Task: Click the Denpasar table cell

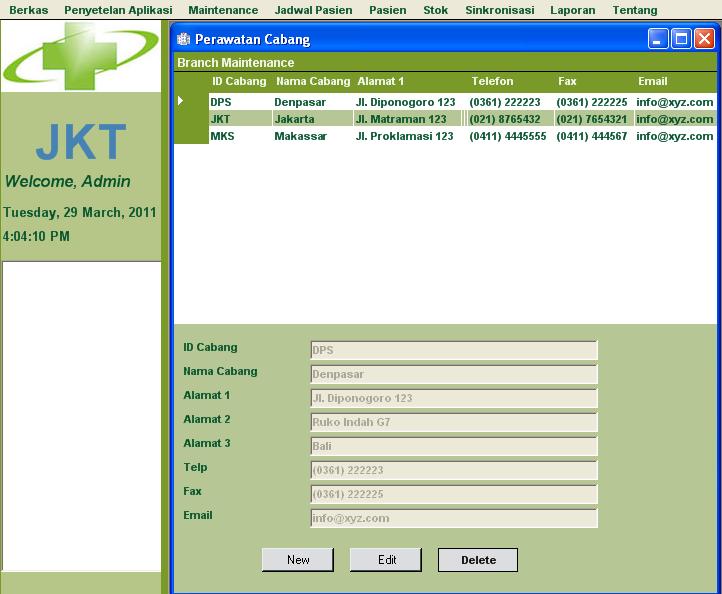Action: click(313, 102)
